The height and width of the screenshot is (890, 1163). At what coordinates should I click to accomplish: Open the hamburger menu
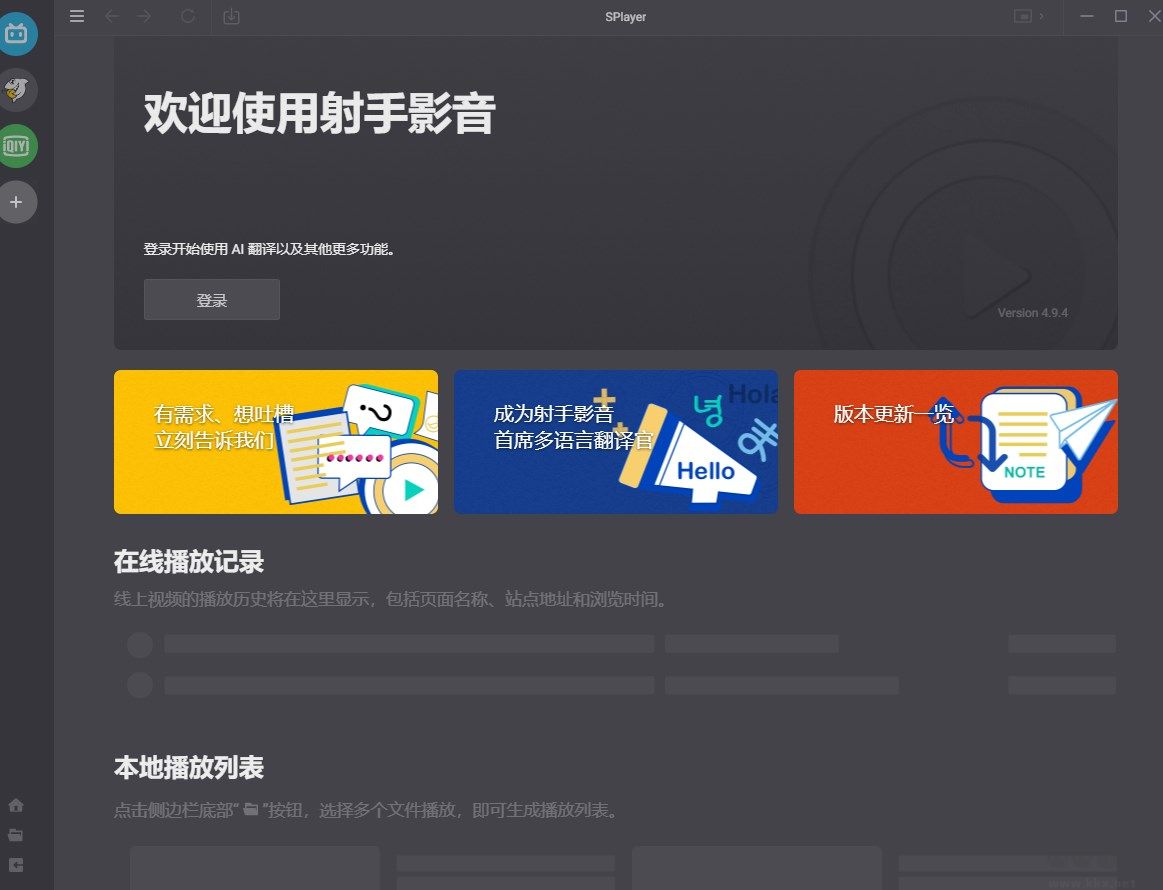[x=77, y=16]
